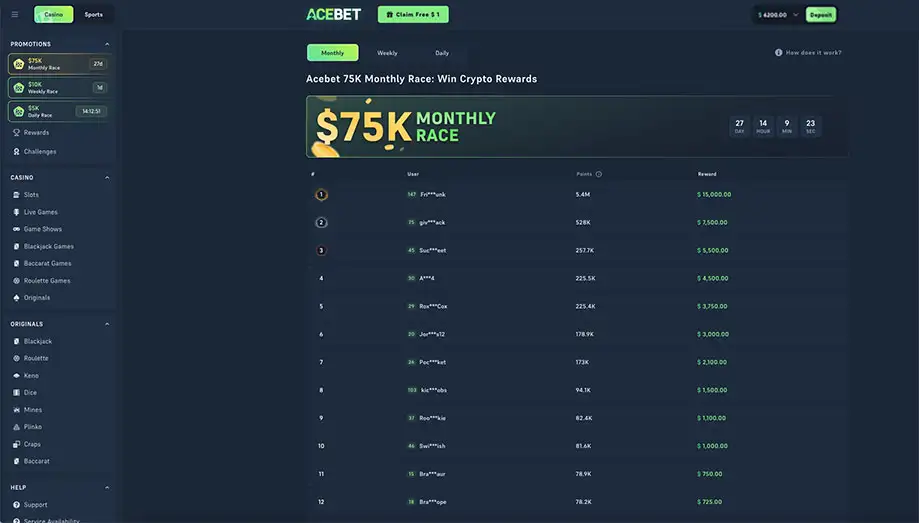Click the ACEBET logo
919x523 pixels.
click(x=333, y=15)
